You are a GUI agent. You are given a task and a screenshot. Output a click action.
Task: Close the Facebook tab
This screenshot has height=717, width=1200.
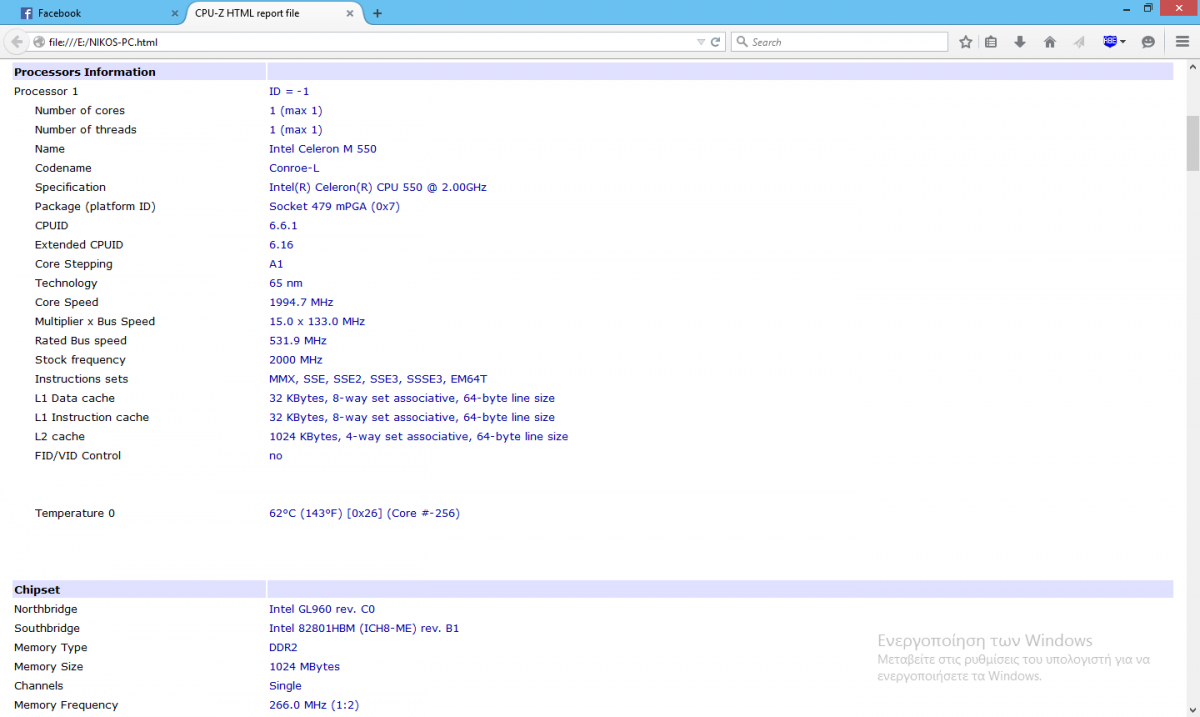point(174,13)
